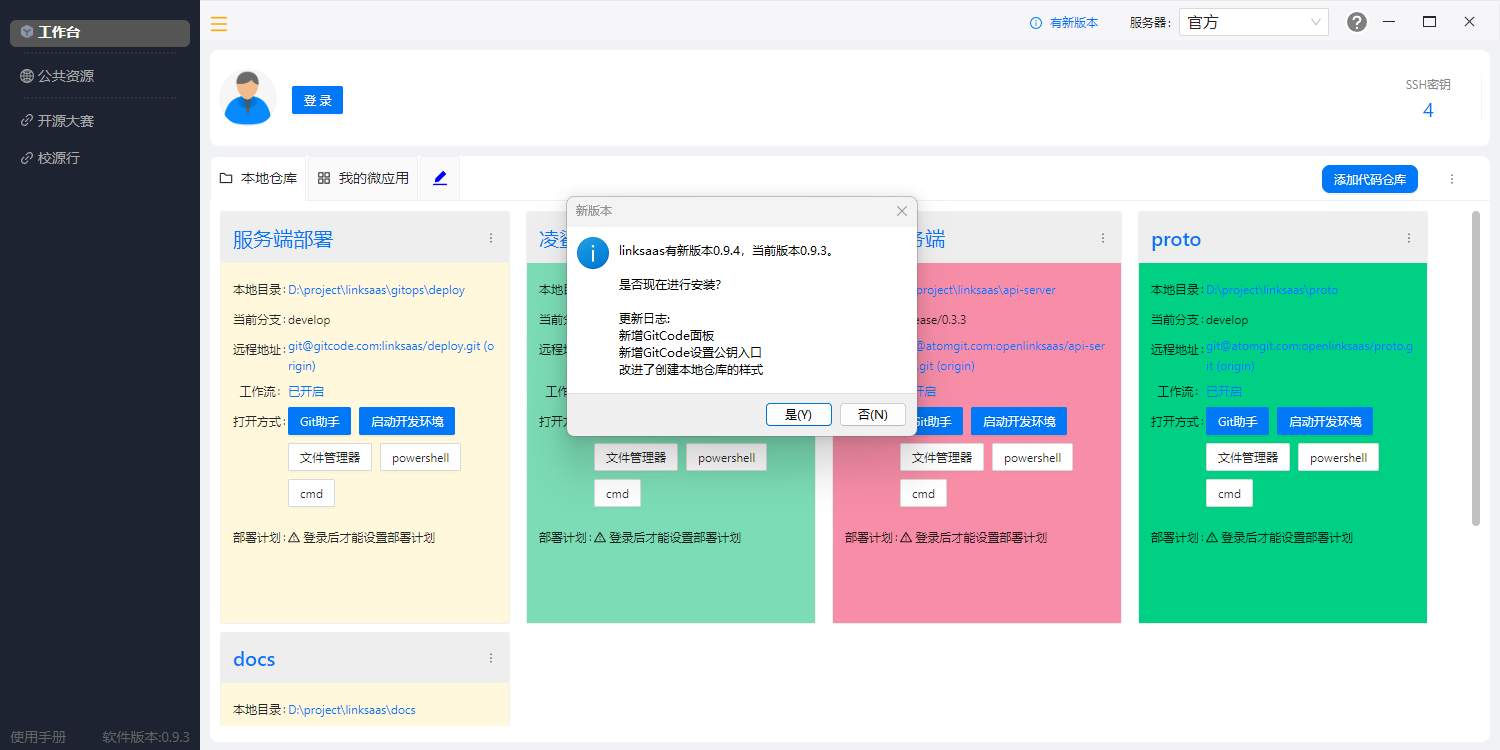Open 服务端部署 card's more options menu
The image size is (1500, 750).
(x=491, y=238)
